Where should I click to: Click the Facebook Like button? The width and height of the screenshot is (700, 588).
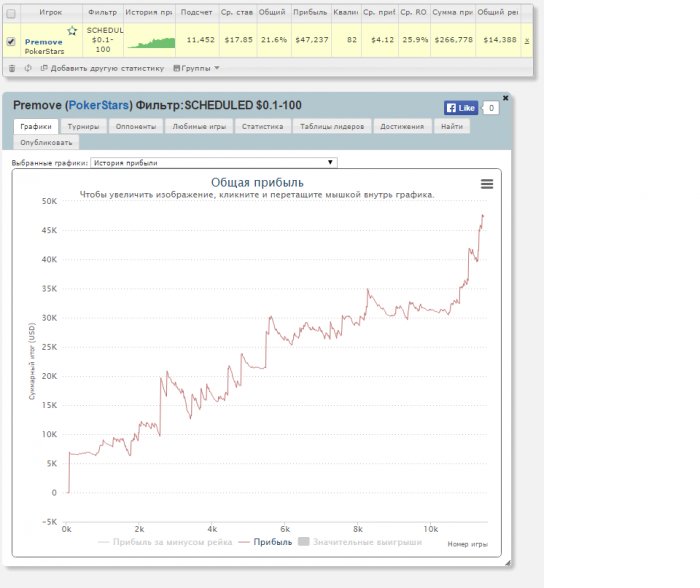tap(461, 107)
